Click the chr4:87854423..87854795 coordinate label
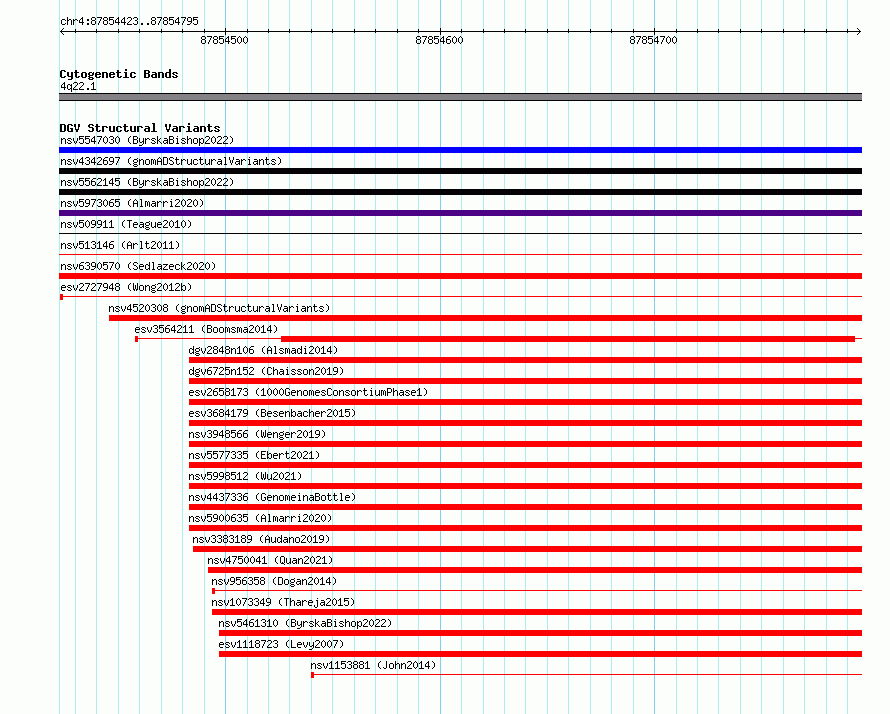890x714 pixels. pyautogui.click(x=129, y=22)
